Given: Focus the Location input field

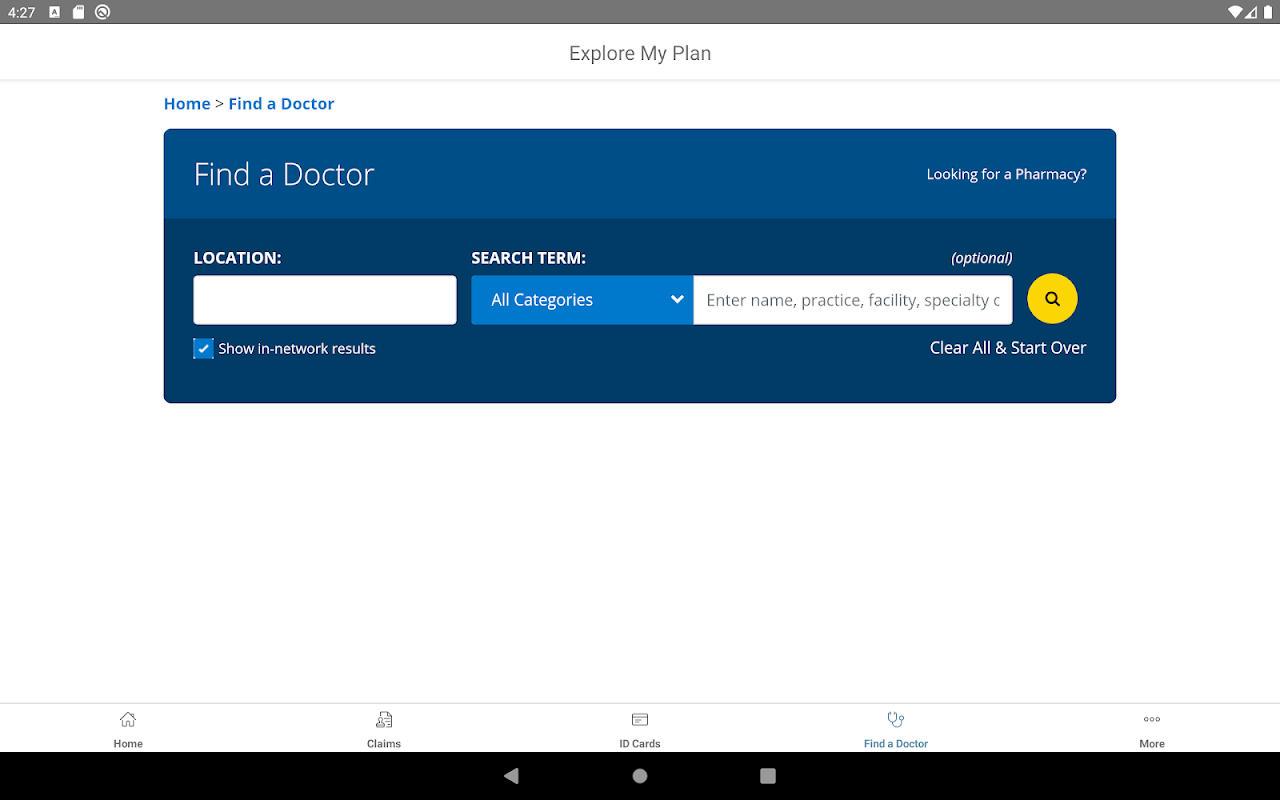Looking at the screenshot, I should tap(325, 300).
